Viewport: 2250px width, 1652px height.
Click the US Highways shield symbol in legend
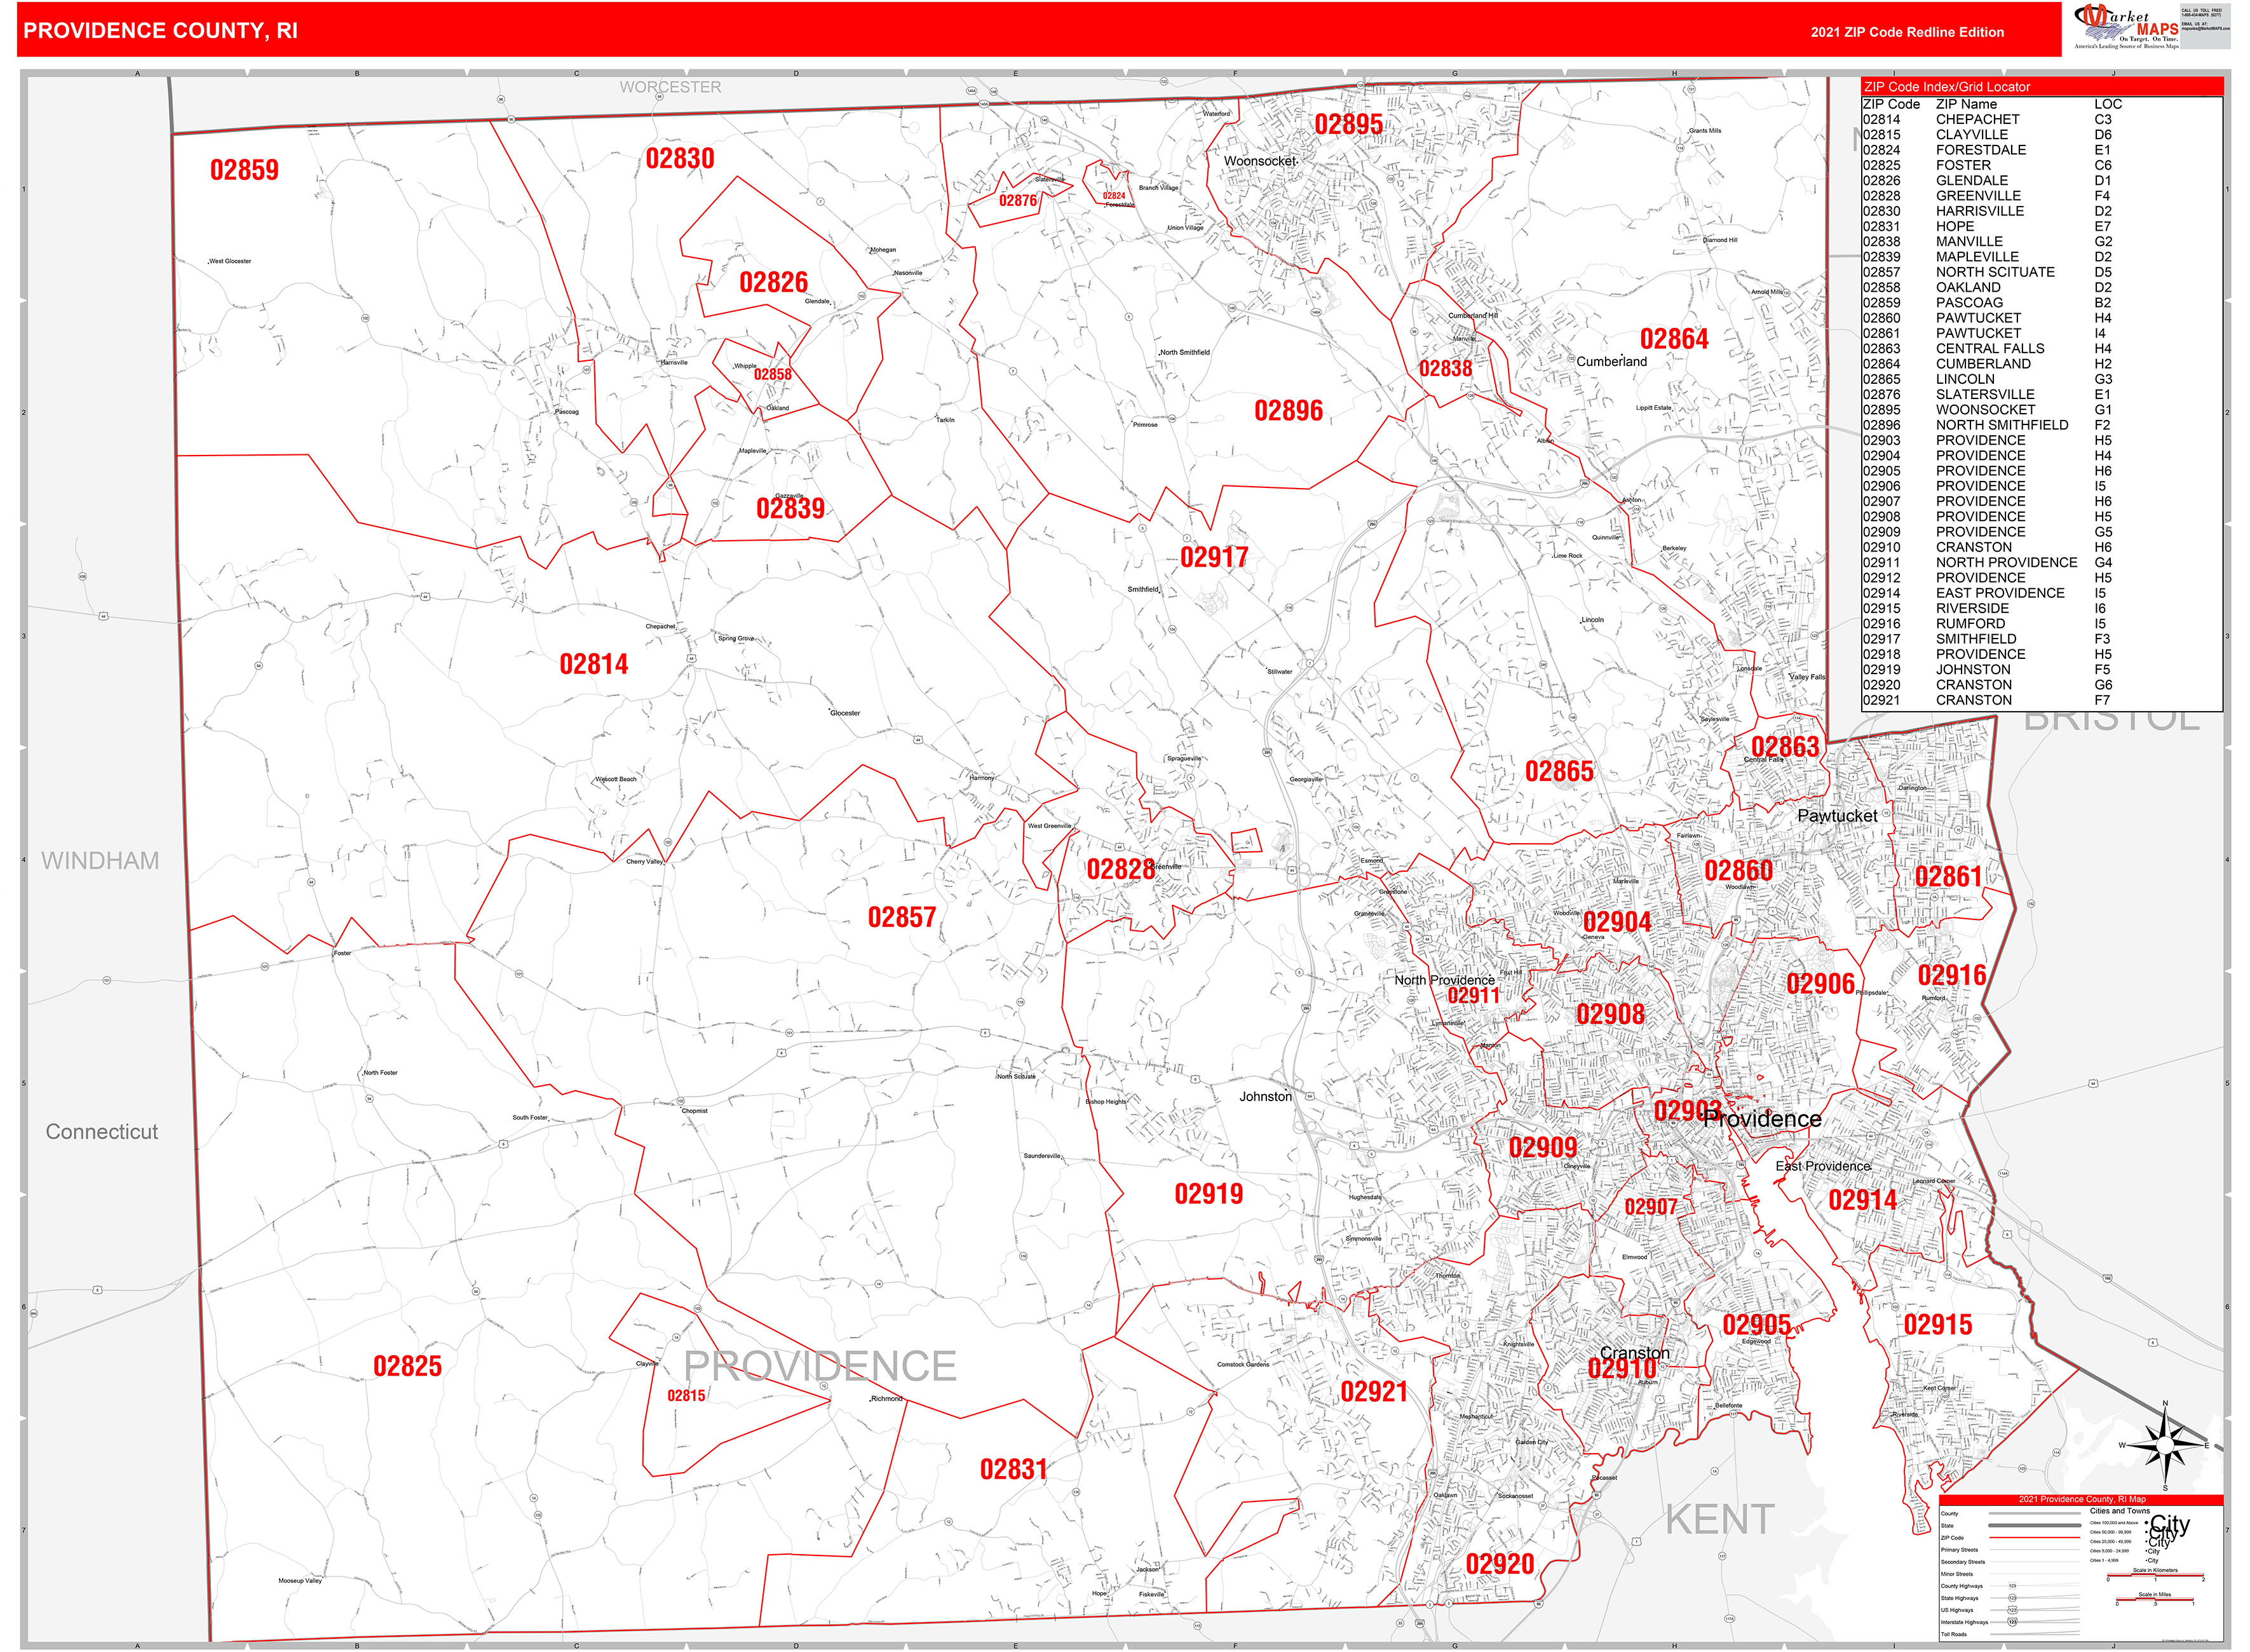(2013, 1610)
